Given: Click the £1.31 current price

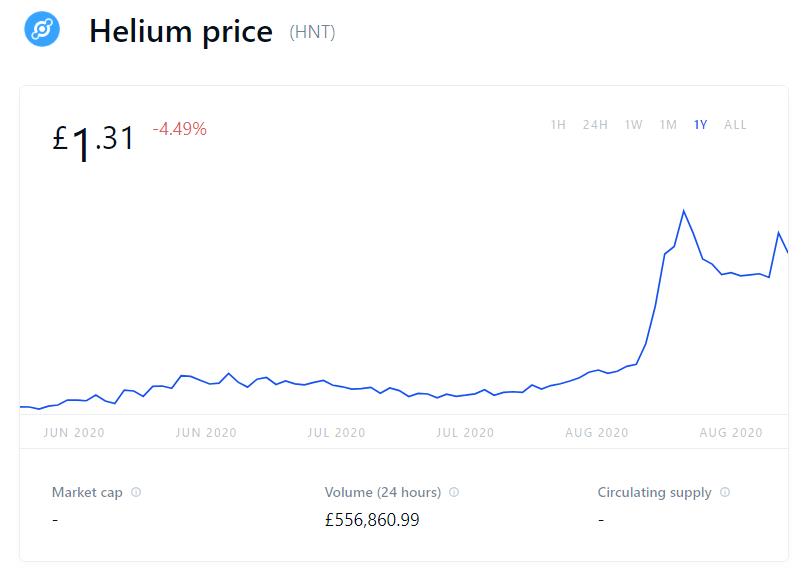Looking at the screenshot, I should 94,140.
